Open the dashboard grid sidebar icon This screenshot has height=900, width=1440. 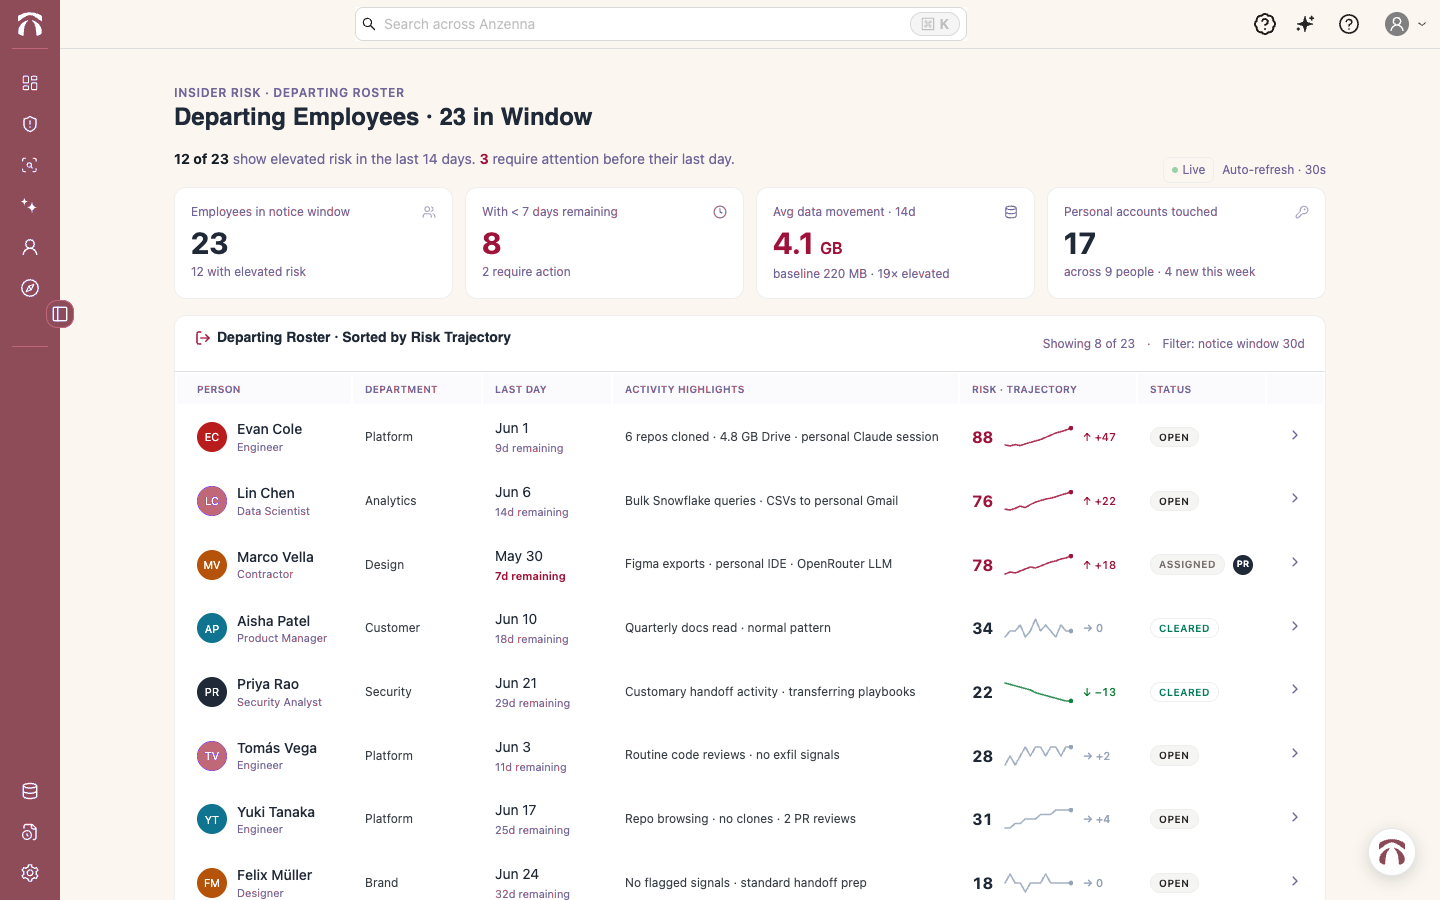tap(30, 83)
